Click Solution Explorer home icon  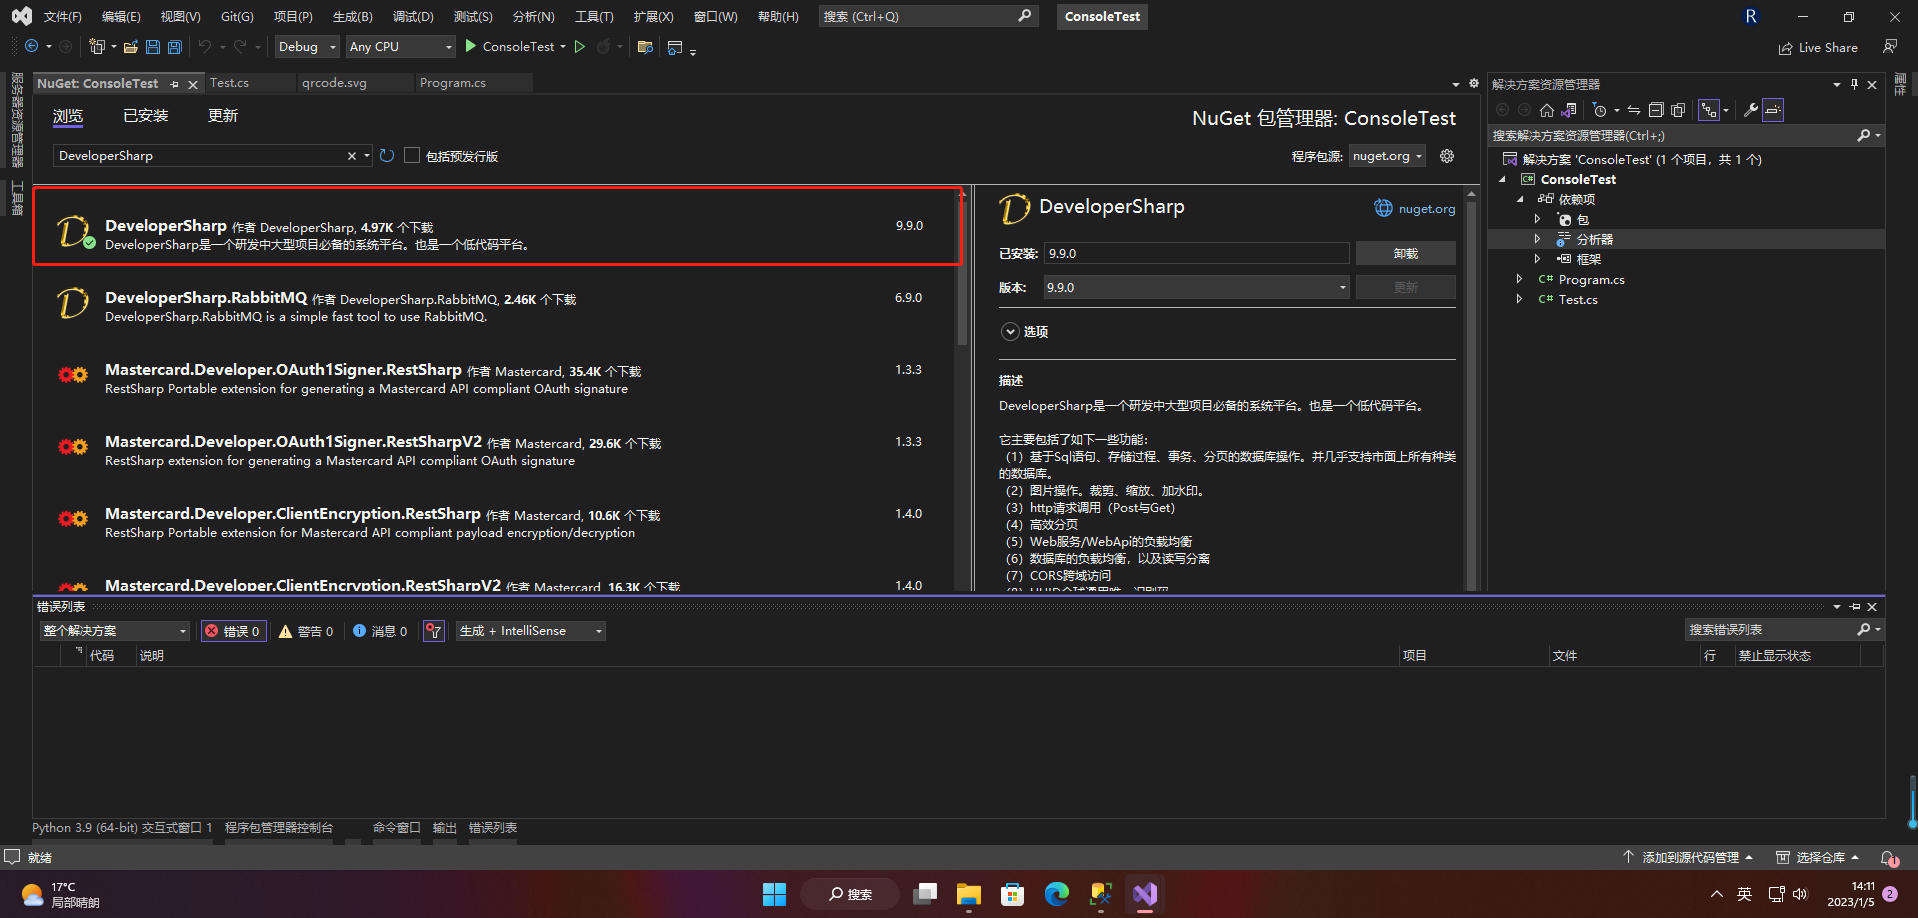tap(1547, 110)
